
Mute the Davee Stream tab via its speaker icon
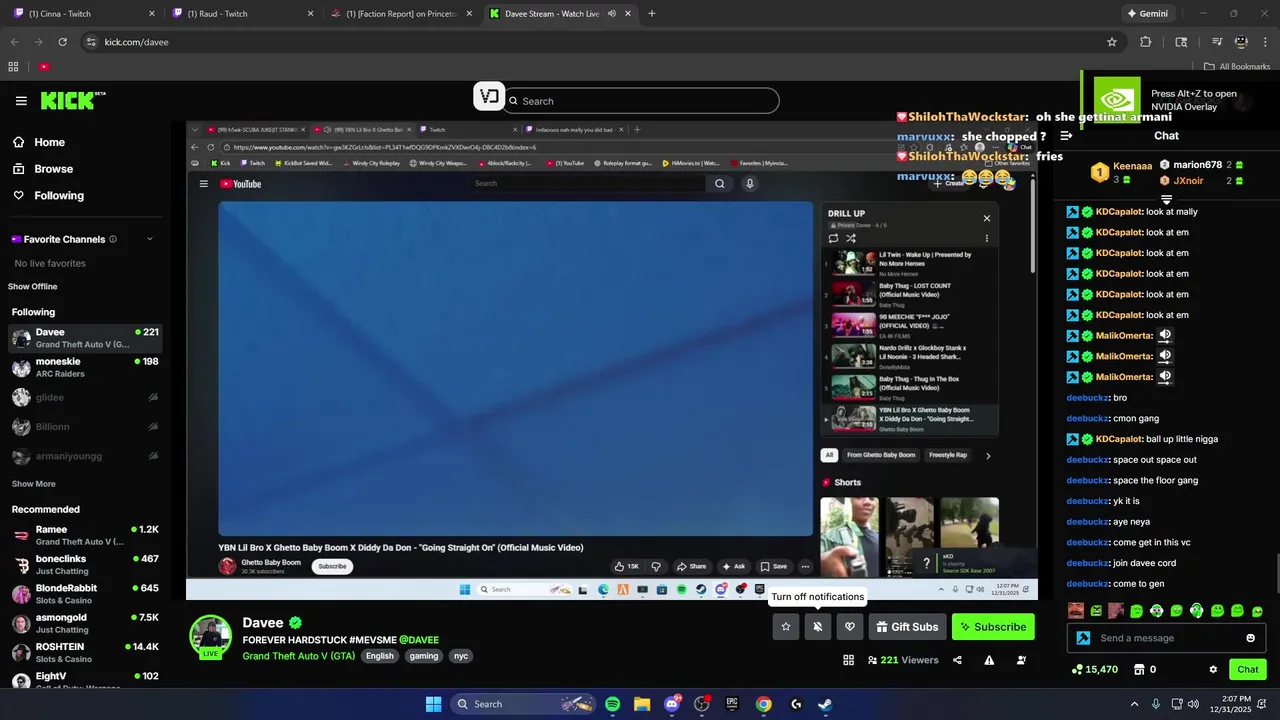click(x=611, y=14)
